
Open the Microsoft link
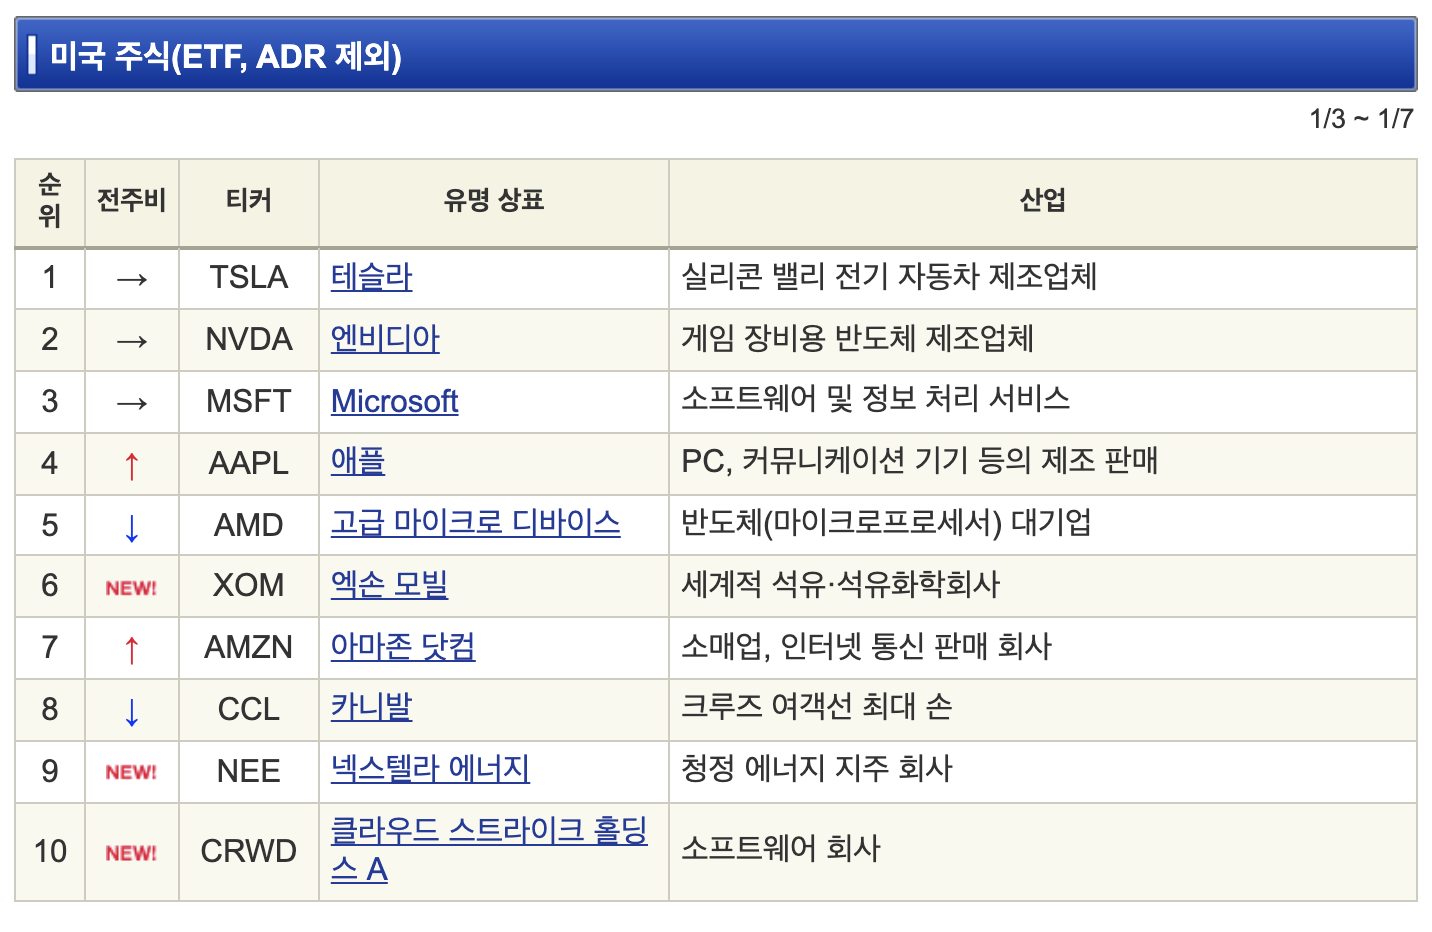(394, 401)
